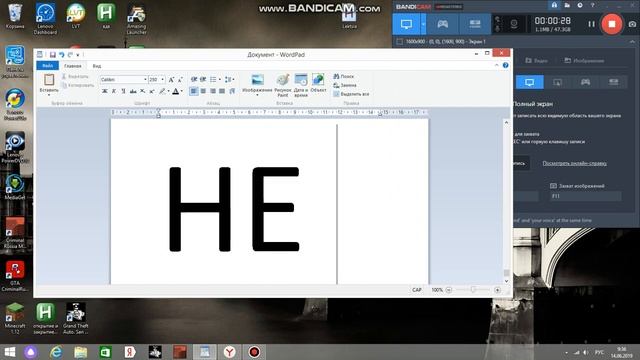Viewport: 640px width, 360px height.
Task: Open the Windows Start button
Action: [9, 352]
